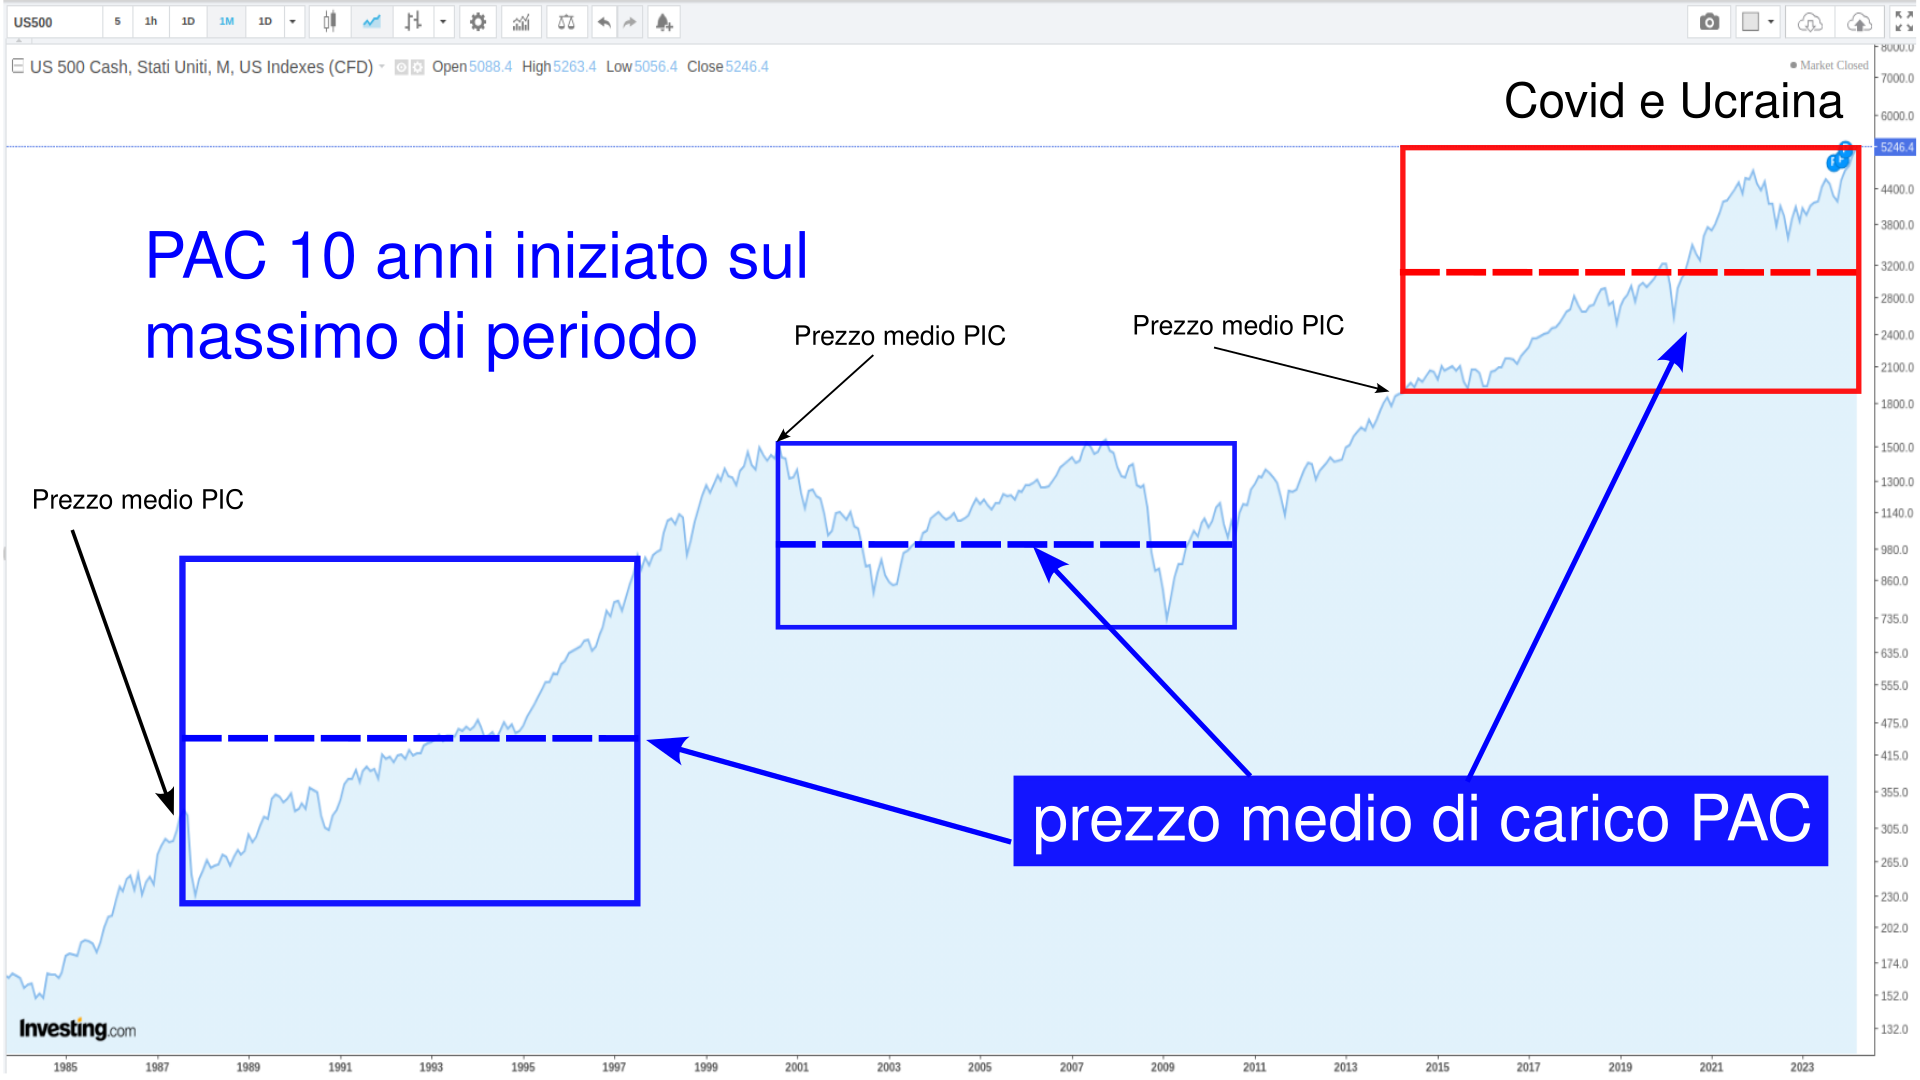Screen dimensions: 1920x1080
Task: Click the compare symbols scales icon
Action: click(x=566, y=21)
